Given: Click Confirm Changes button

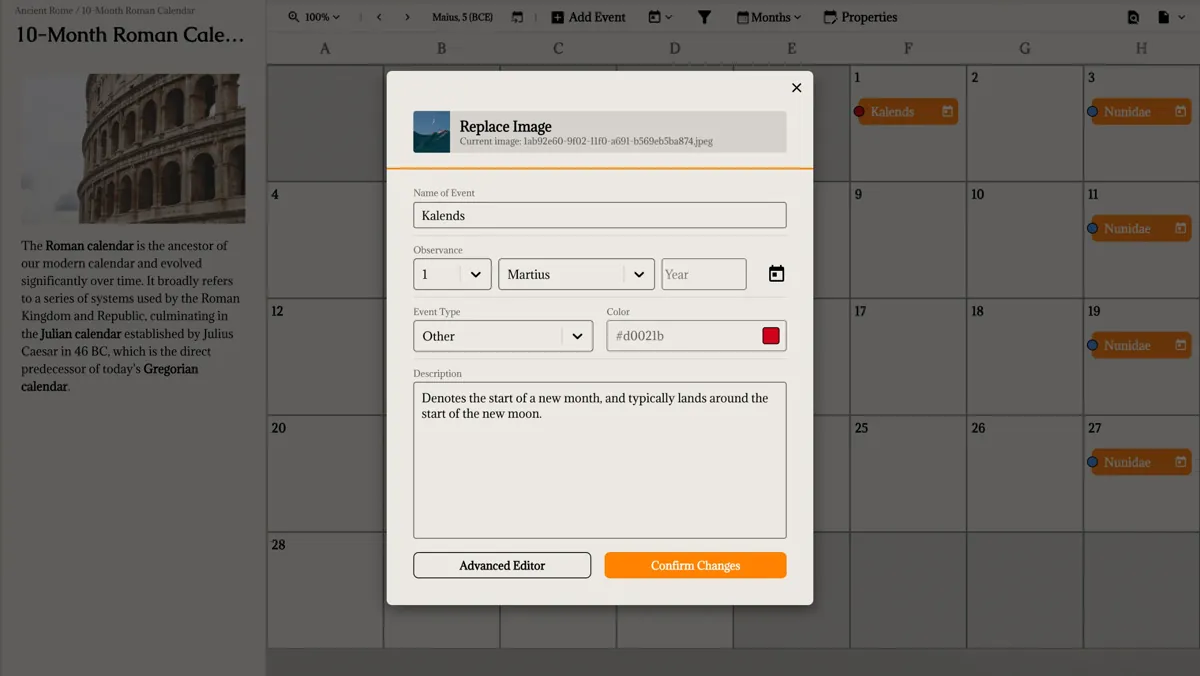Looking at the screenshot, I should pyautogui.click(x=695, y=565).
